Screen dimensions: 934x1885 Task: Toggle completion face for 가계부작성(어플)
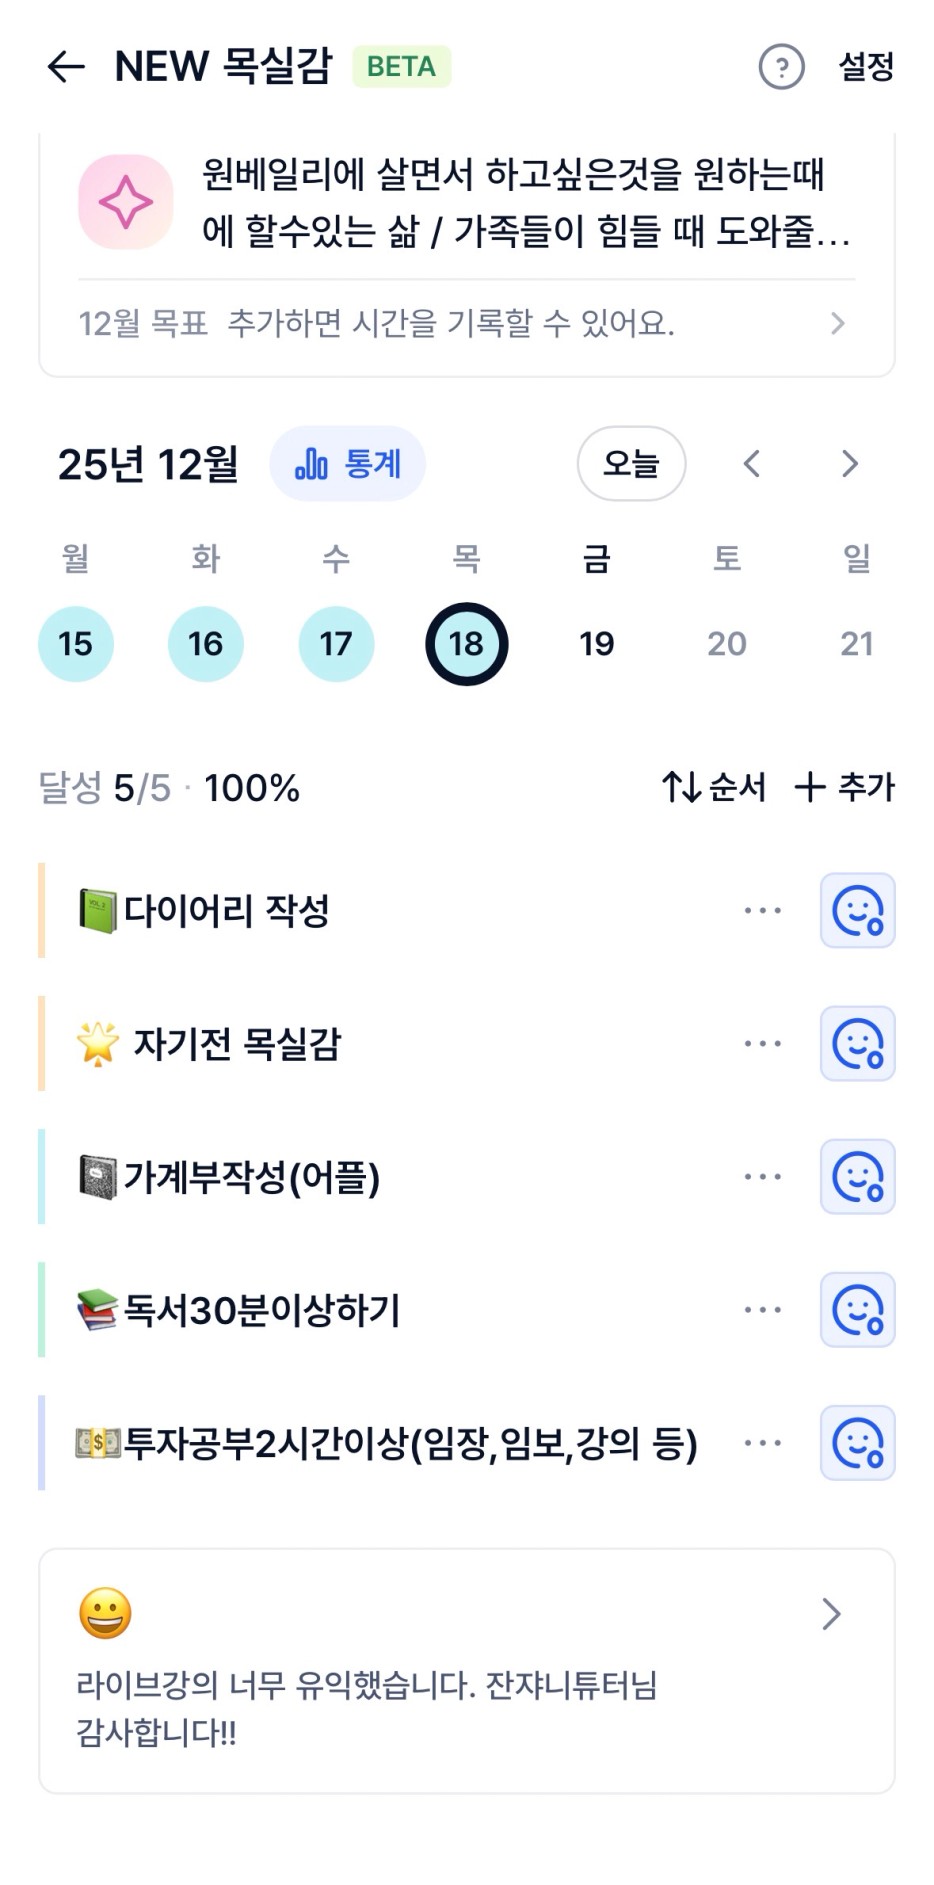(857, 1176)
